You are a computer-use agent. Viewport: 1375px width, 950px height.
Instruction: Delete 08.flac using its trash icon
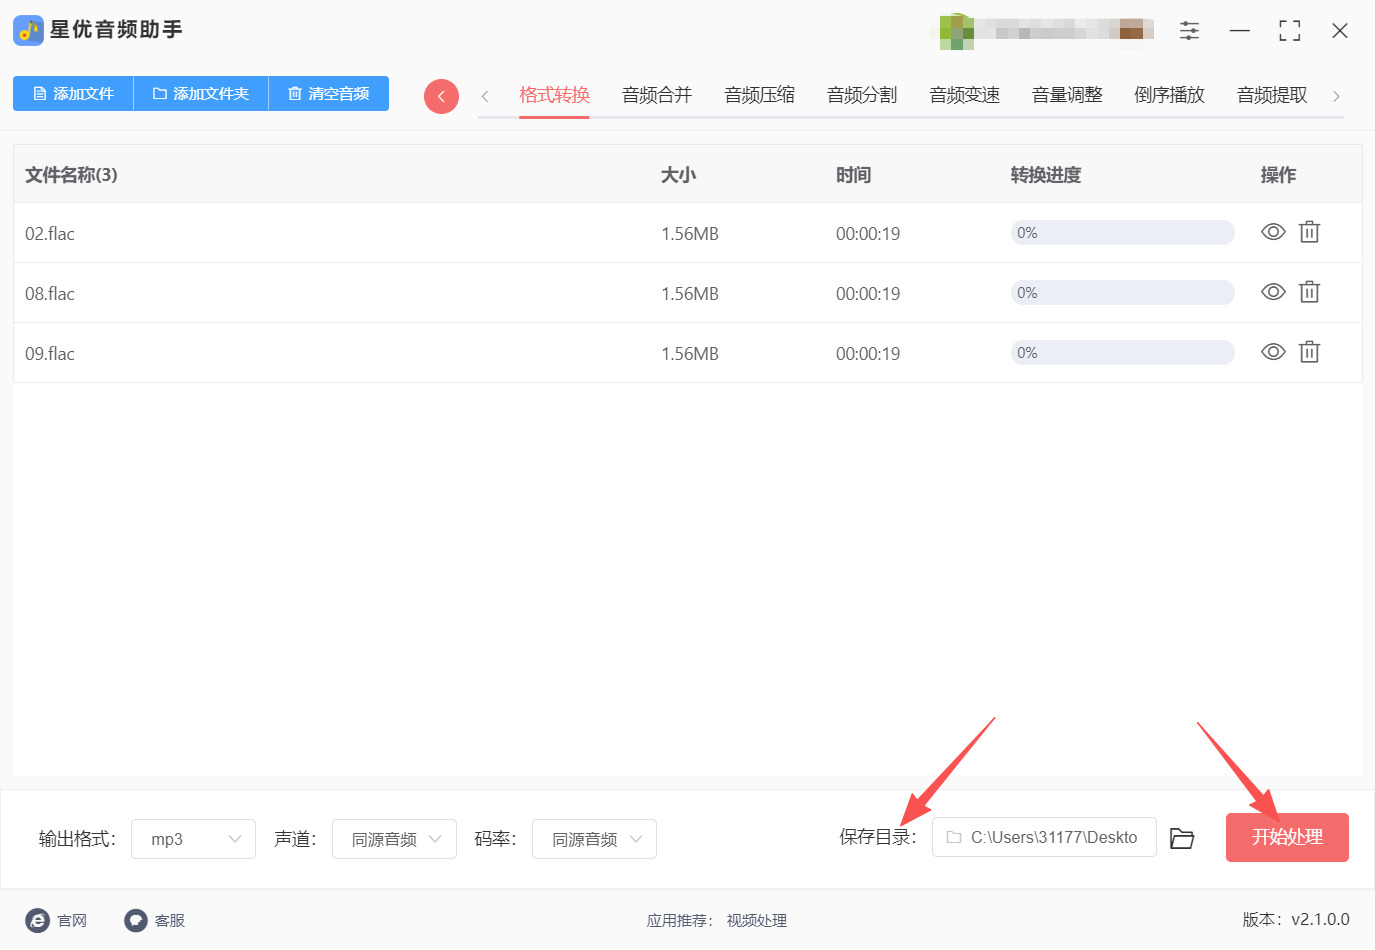(1309, 292)
